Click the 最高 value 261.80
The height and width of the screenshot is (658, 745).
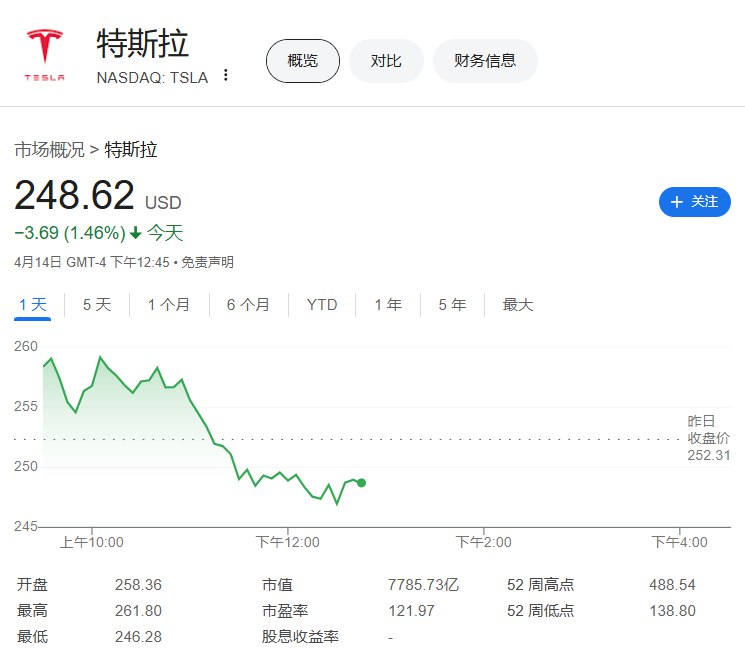(x=138, y=610)
